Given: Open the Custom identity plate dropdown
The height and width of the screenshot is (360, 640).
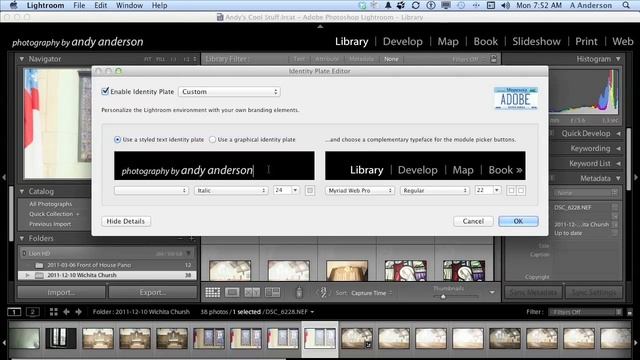Looking at the screenshot, I should (x=229, y=91).
